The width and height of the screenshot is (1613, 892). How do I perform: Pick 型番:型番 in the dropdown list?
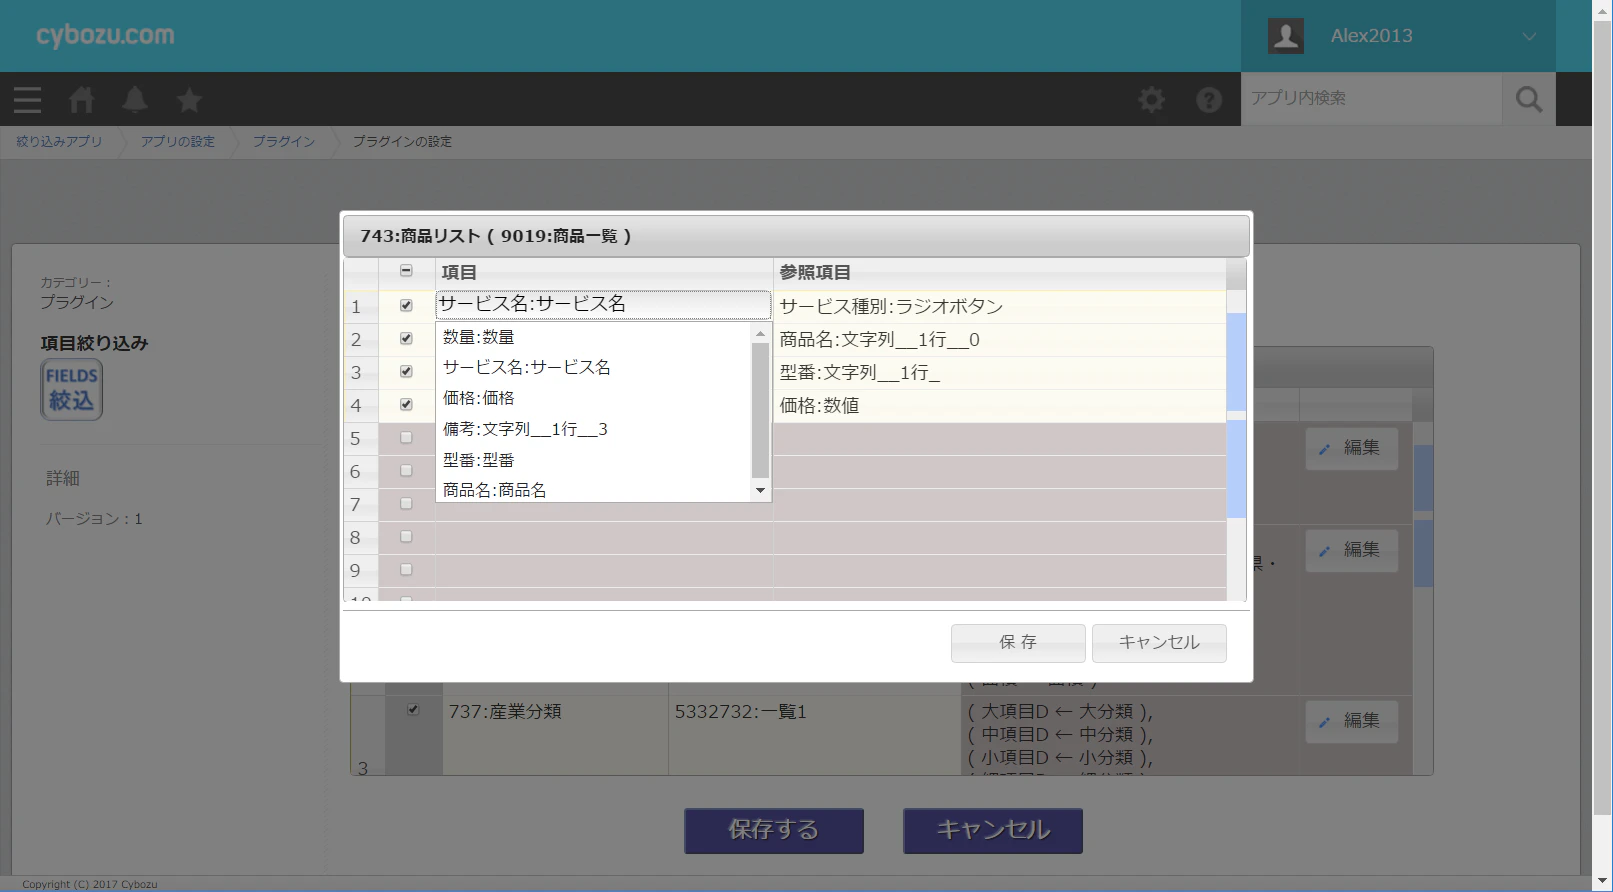point(594,460)
